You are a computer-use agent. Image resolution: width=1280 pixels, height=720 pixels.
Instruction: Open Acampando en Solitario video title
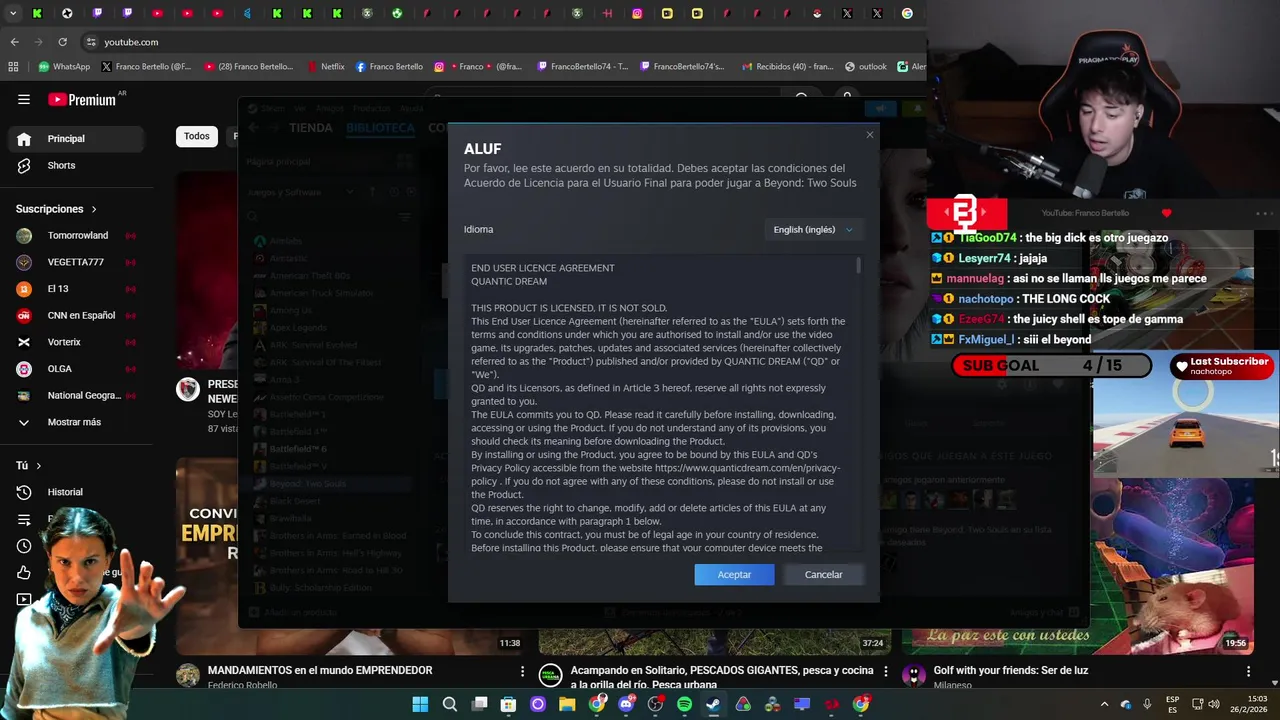[722, 677]
